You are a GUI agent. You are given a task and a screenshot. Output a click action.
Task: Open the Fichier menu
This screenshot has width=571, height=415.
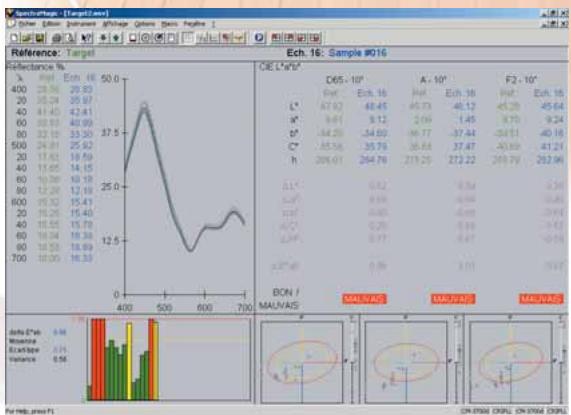coord(27,24)
